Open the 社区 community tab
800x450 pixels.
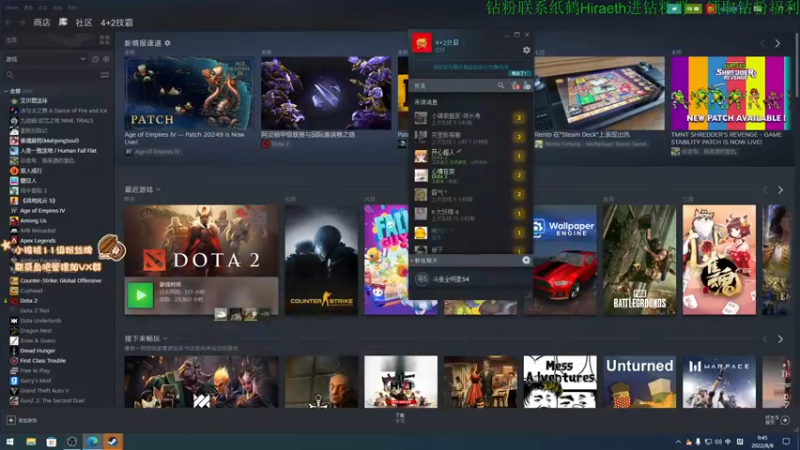84,22
